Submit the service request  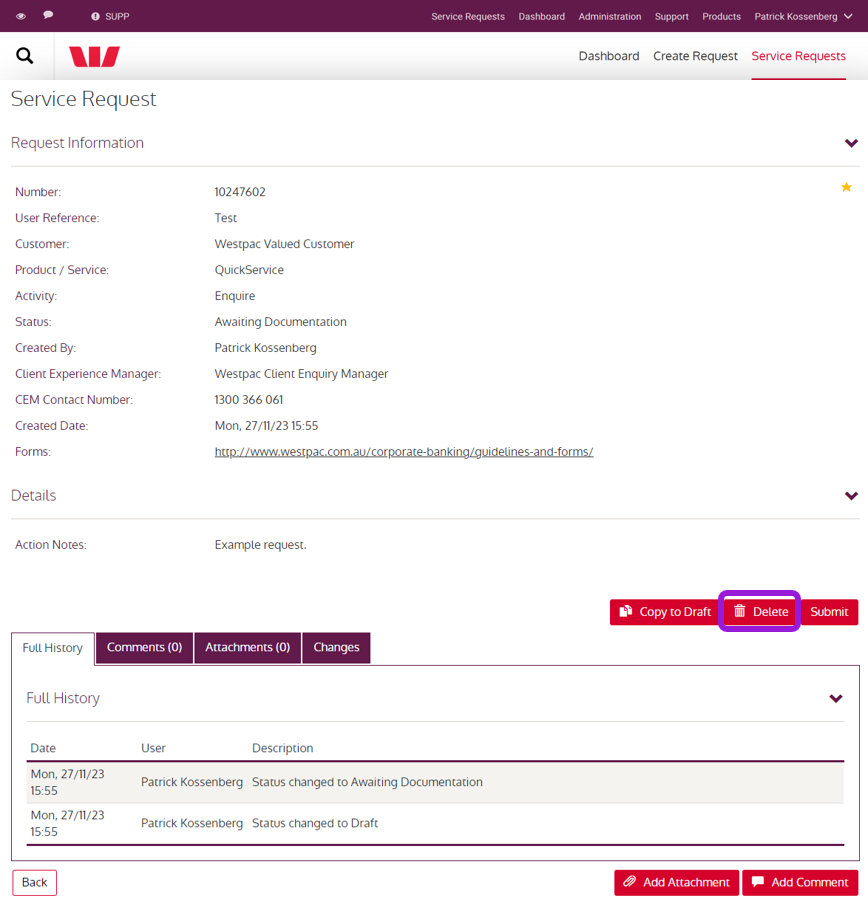tap(829, 612)
